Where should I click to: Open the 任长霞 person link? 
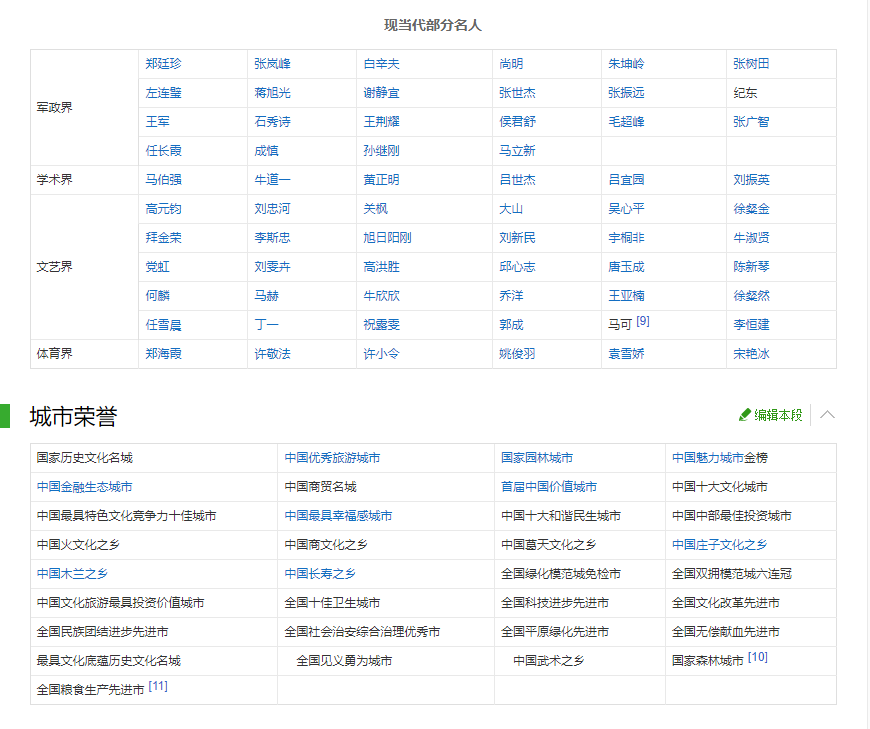(x=164, y=151)
